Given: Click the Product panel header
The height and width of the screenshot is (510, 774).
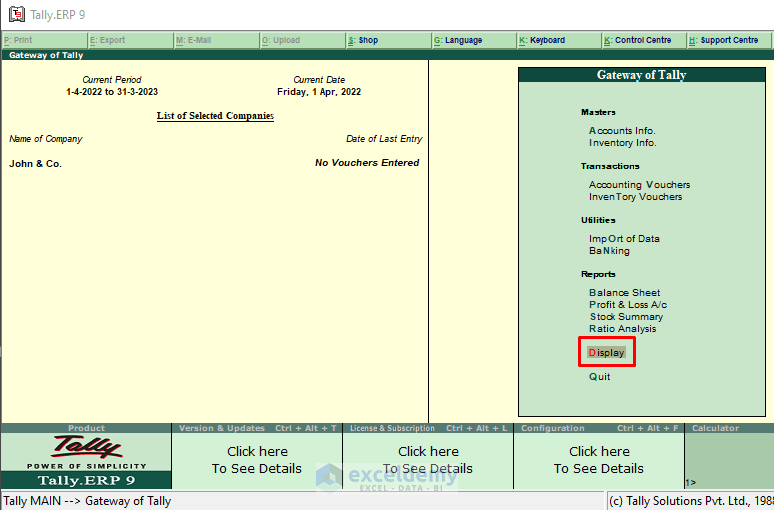Looking at the screenshot, I should 86,428.
